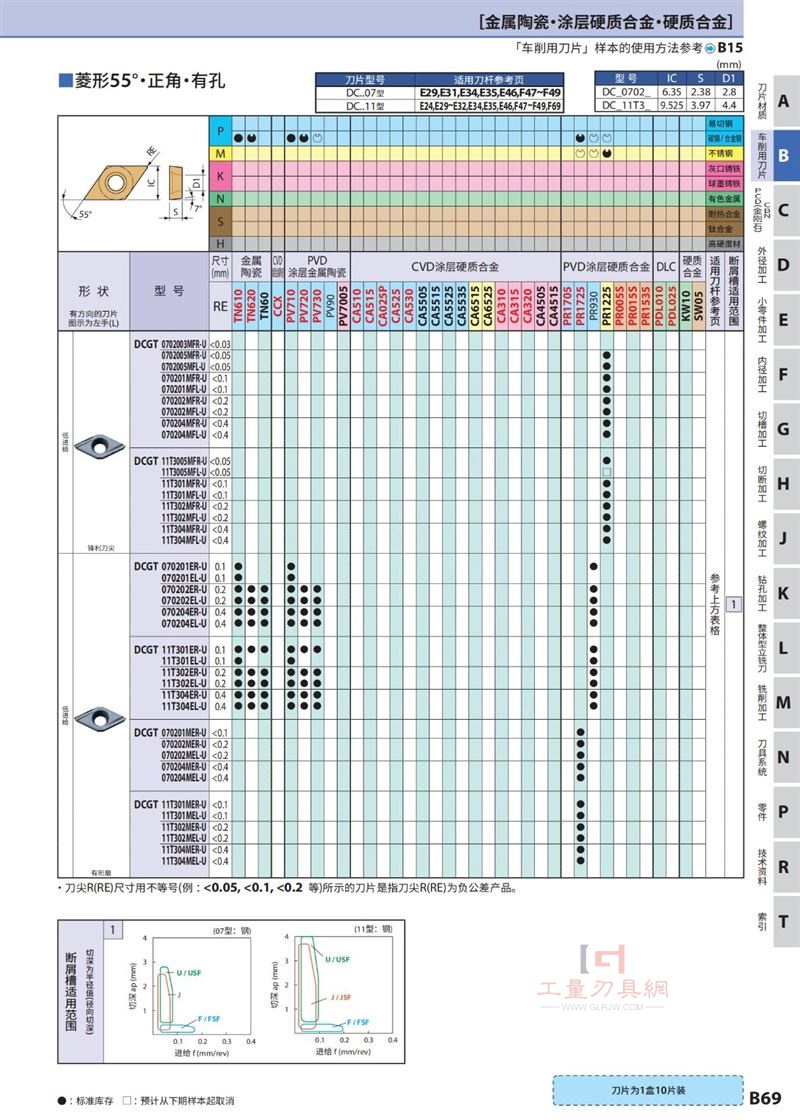Click the blue square before 菱形55°
The width and height of the screenshot is (800, 1120).
(x=66, y=81)
